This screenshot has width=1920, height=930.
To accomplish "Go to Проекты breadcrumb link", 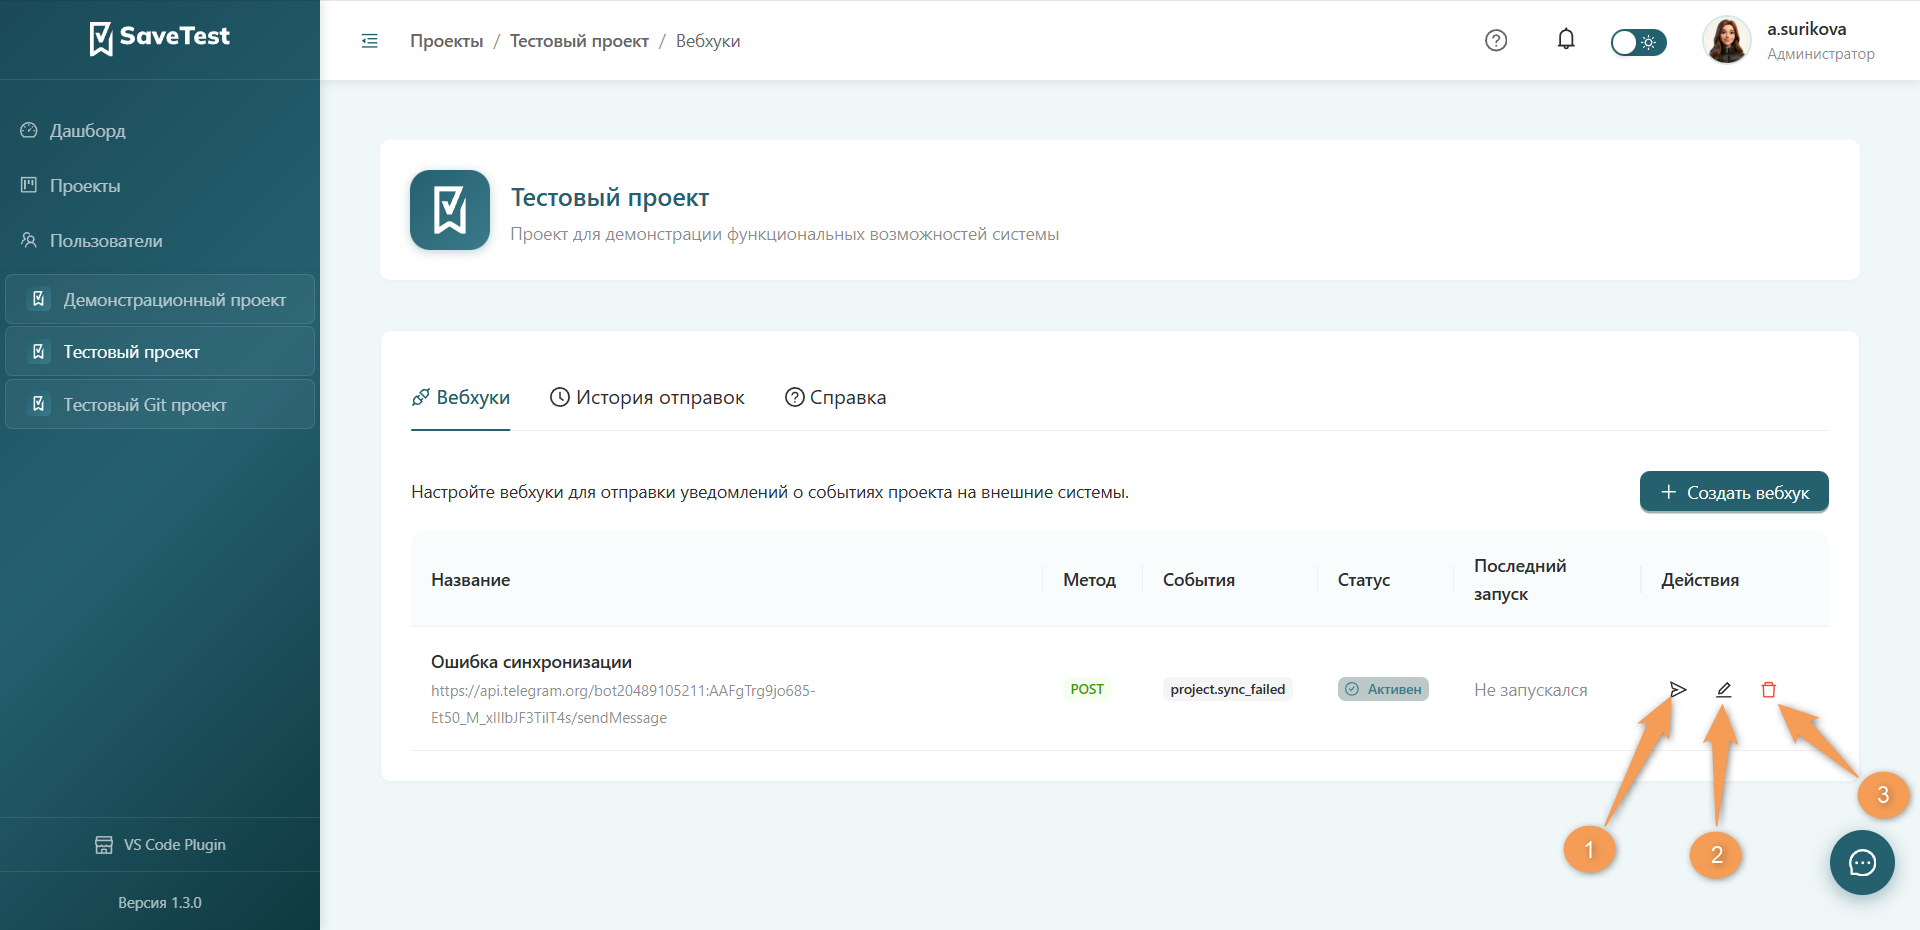I will click(446, 41).
